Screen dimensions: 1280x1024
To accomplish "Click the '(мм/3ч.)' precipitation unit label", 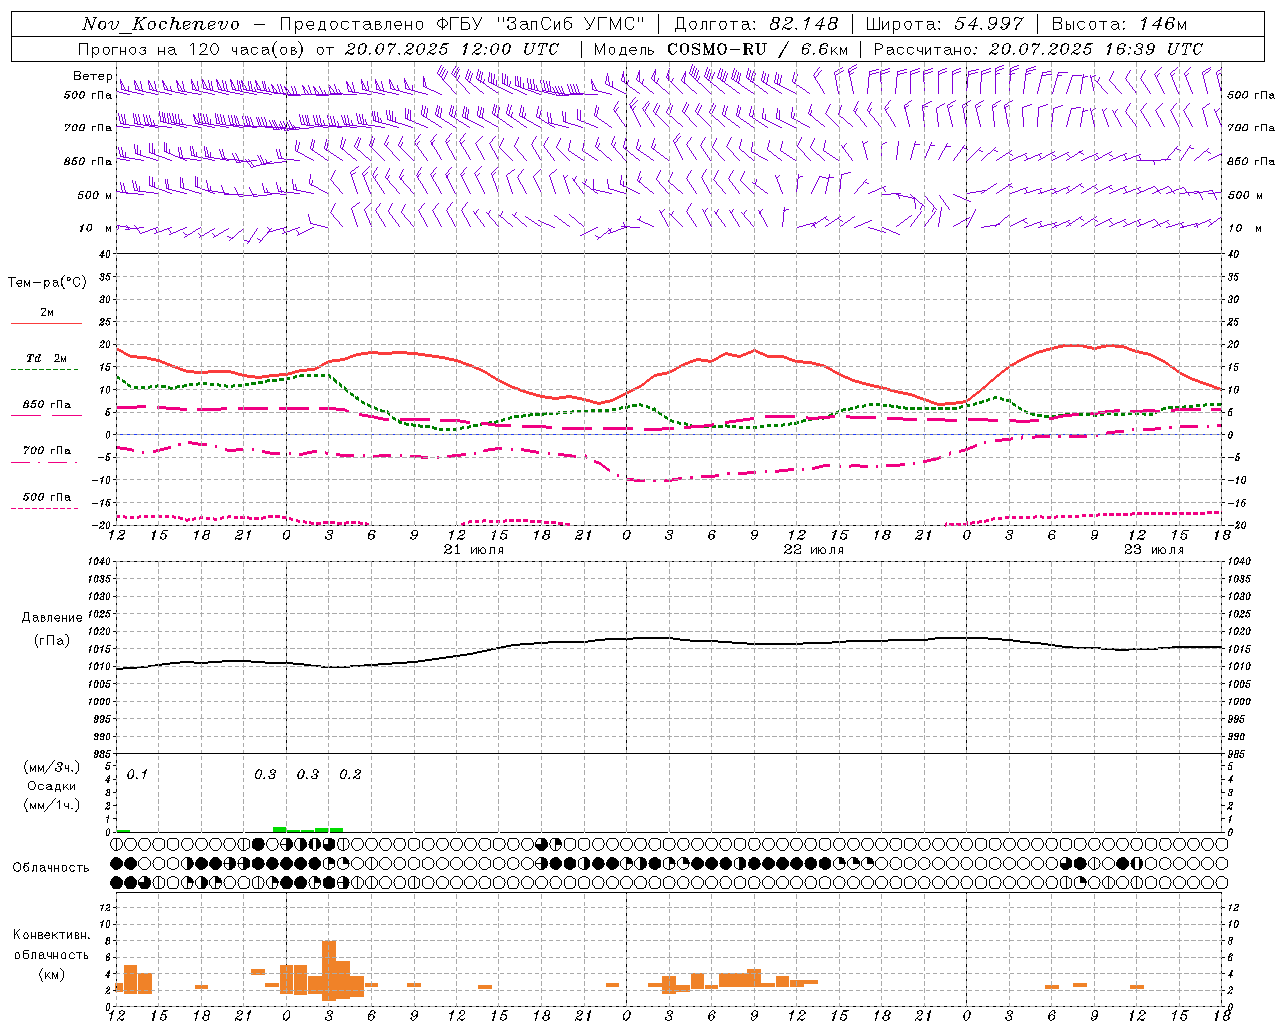I will click(52, 767).
